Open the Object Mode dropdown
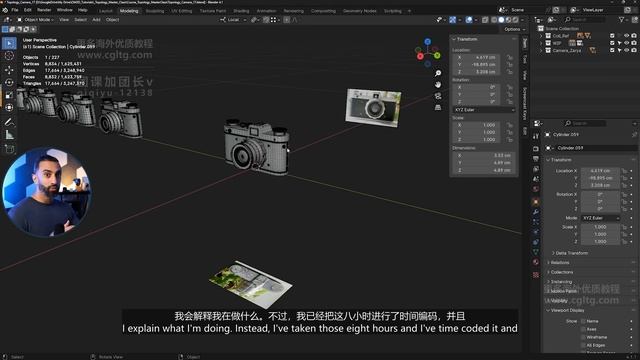The width and height of the screenshot is (640, 360). 36,20
